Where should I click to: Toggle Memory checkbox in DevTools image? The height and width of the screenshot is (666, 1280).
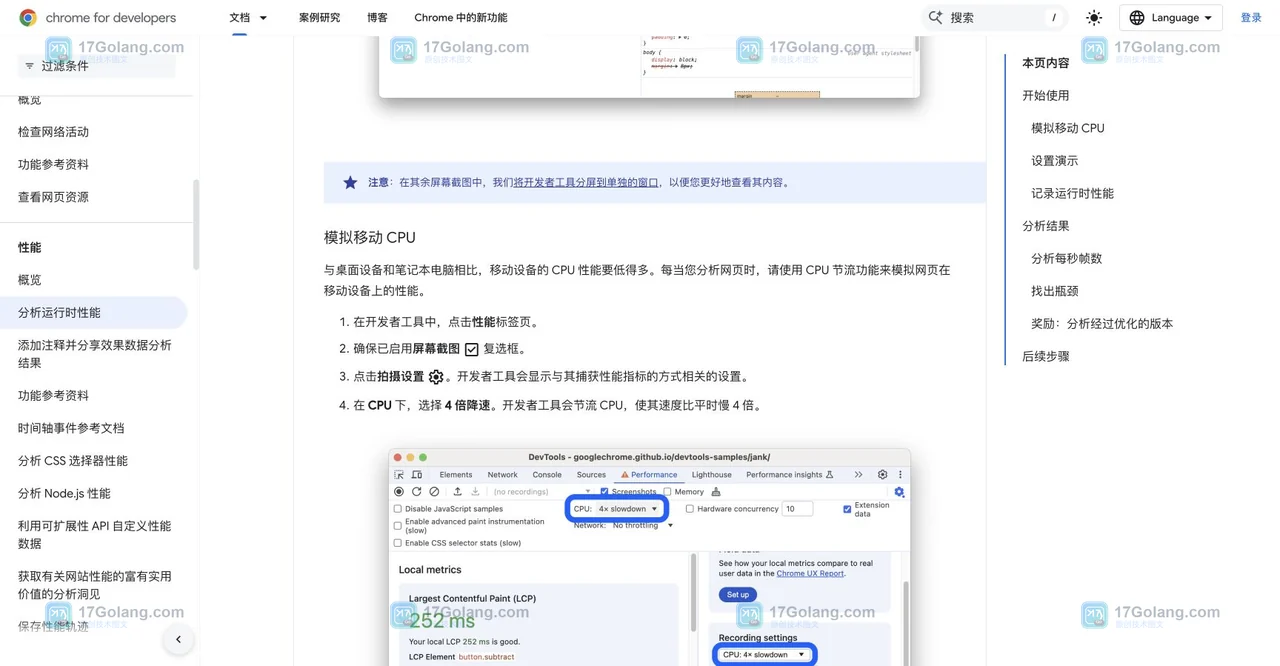667,492
